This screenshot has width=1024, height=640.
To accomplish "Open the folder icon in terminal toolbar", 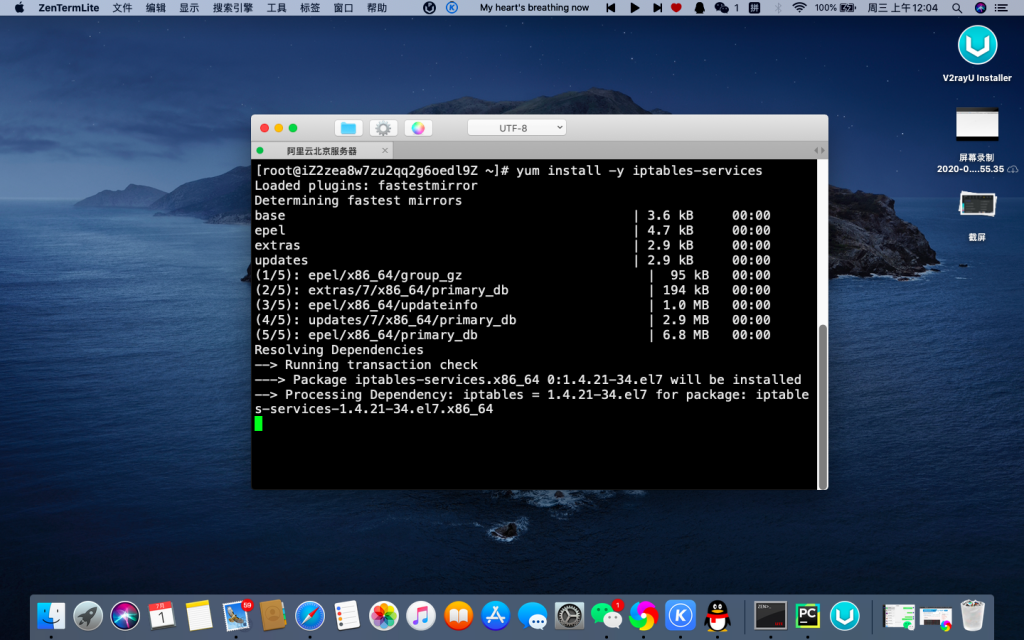I will tap(348, 128).
